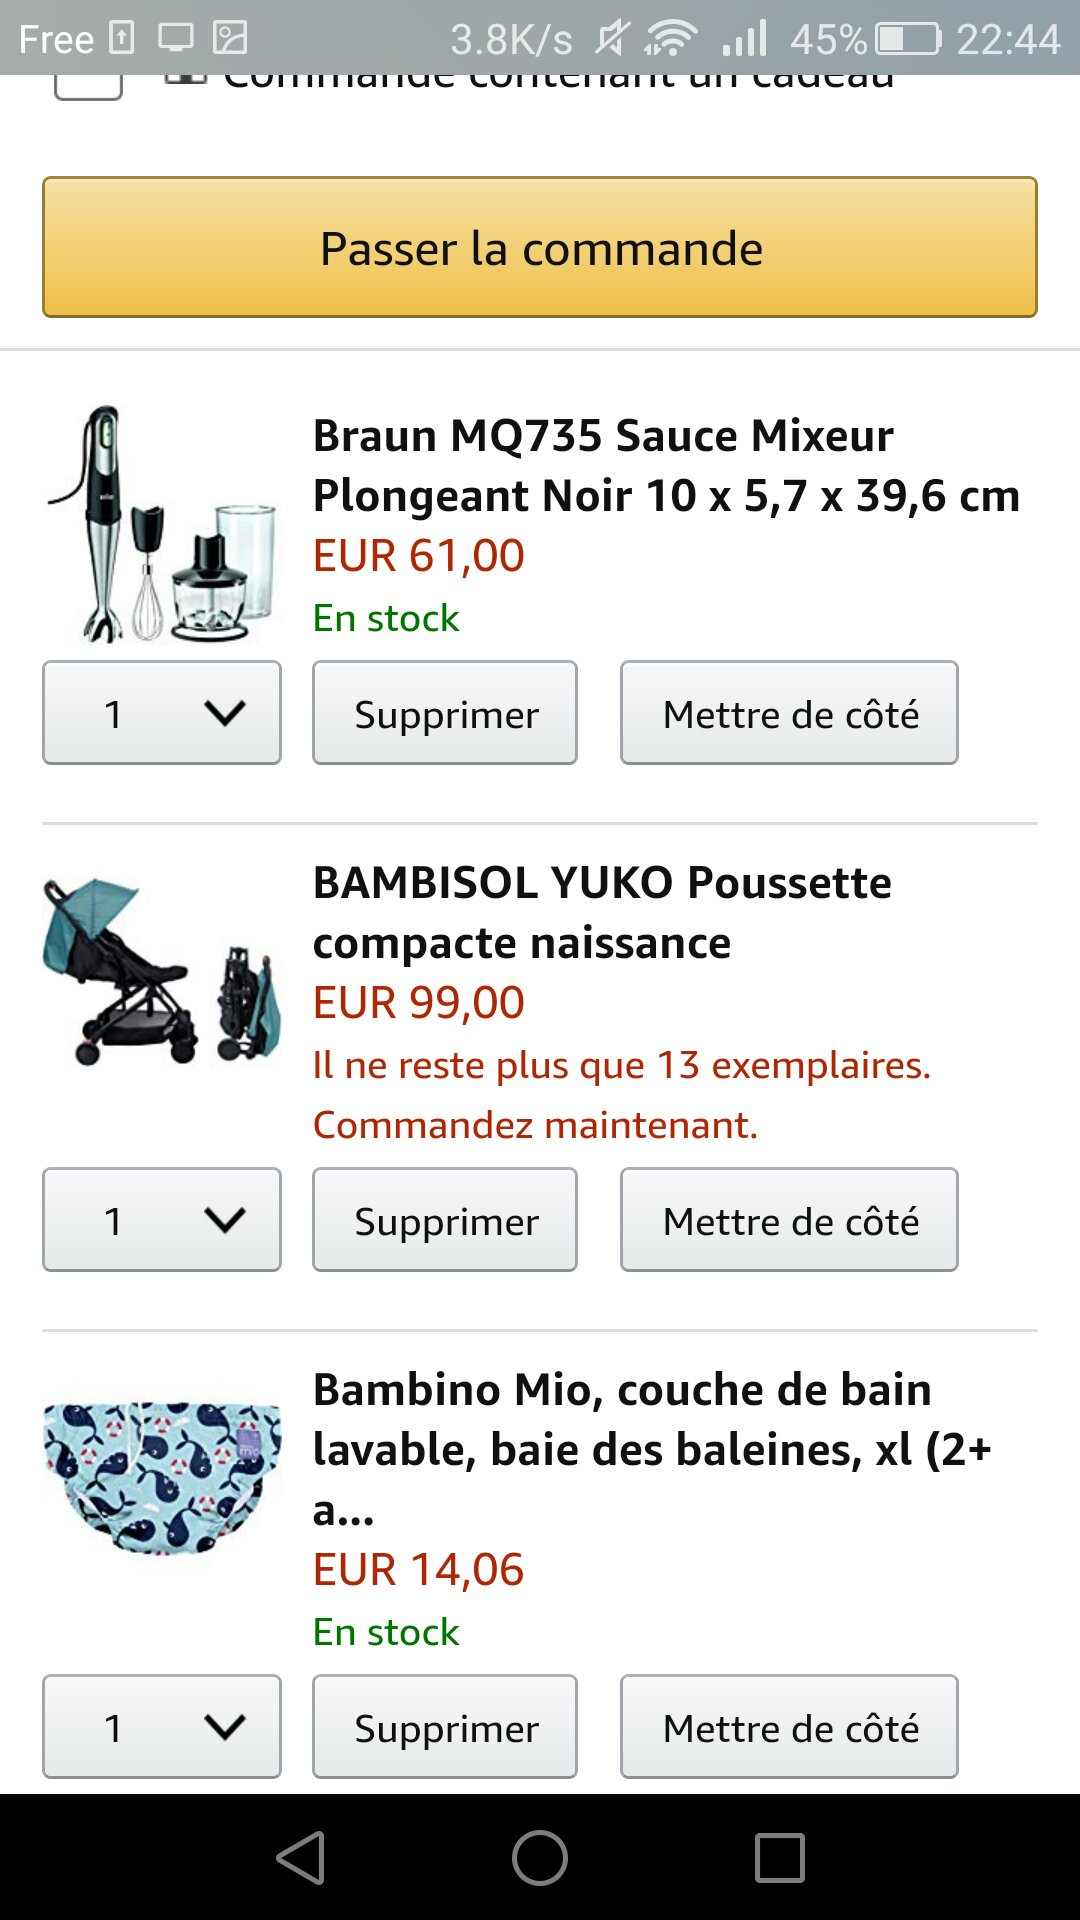The image size is (1080, 1920).
Task: Open quantity dropdown for Braun MQ735 mixer
Action: pyautogui.click(x=162, y=713)
